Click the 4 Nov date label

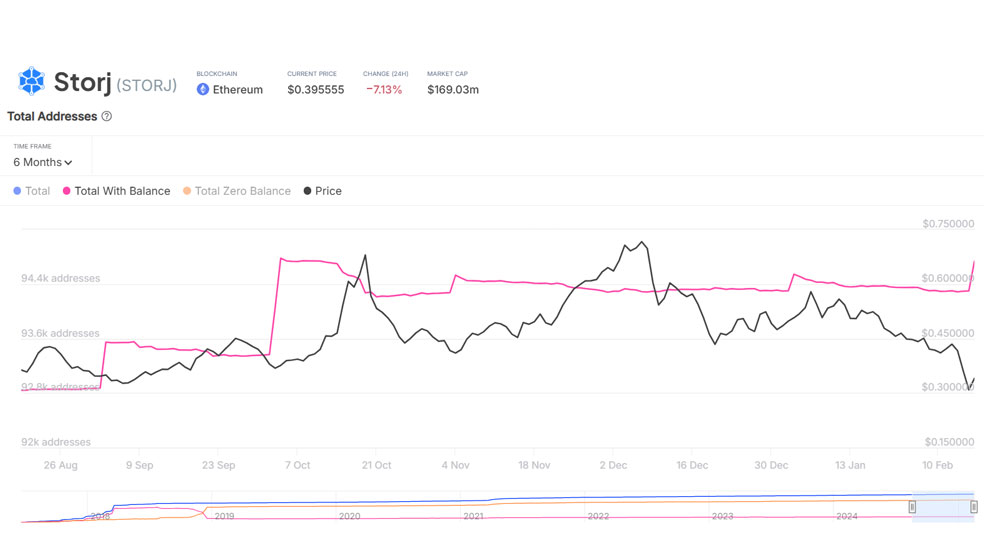click(x=455, y=465)
